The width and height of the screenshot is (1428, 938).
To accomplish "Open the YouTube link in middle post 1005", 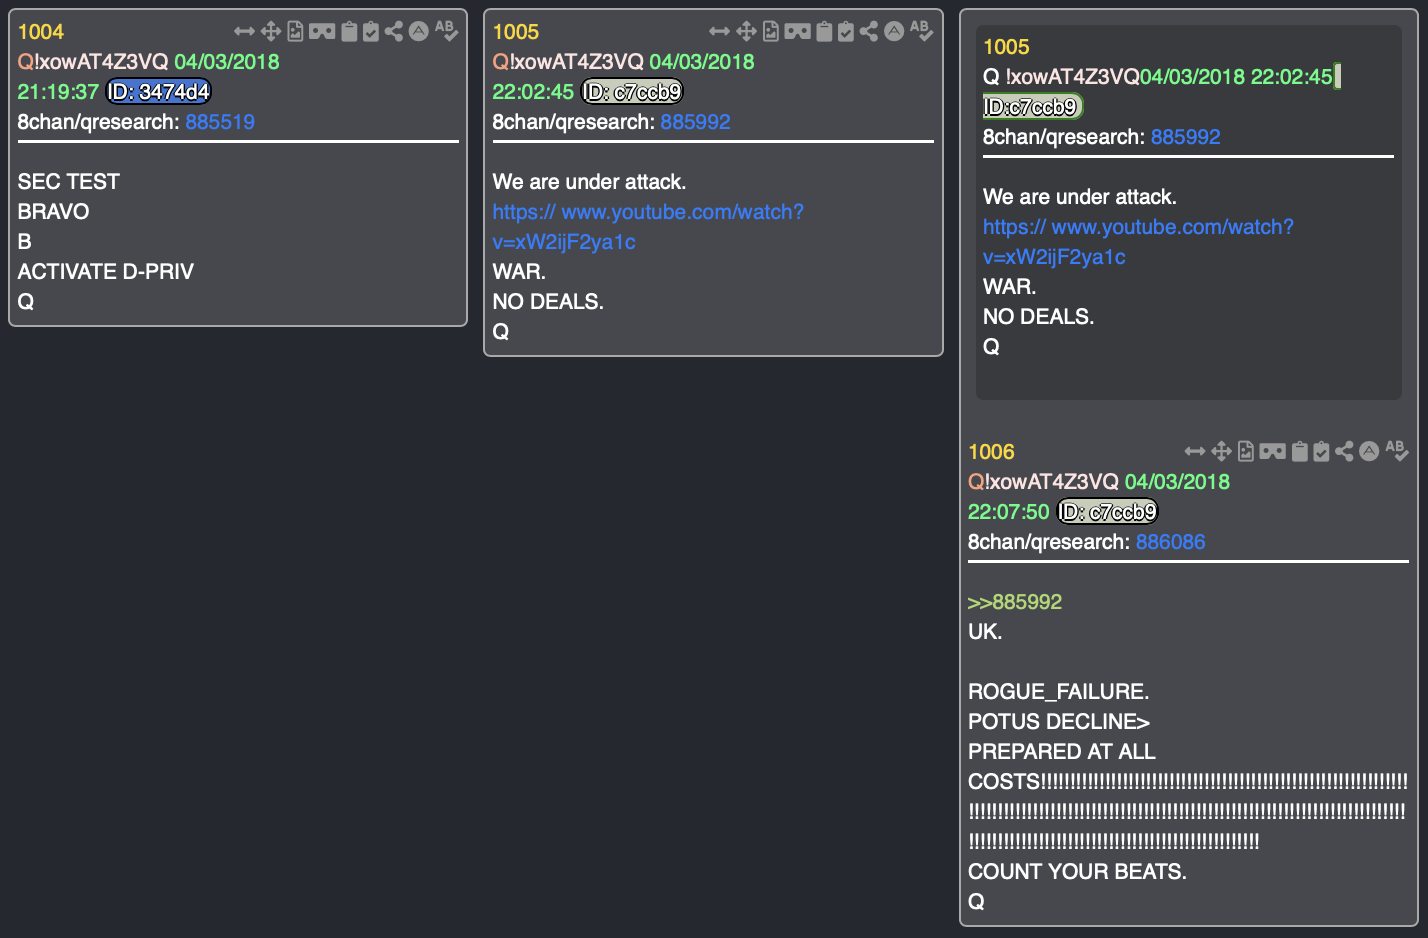I will (647, 212).
